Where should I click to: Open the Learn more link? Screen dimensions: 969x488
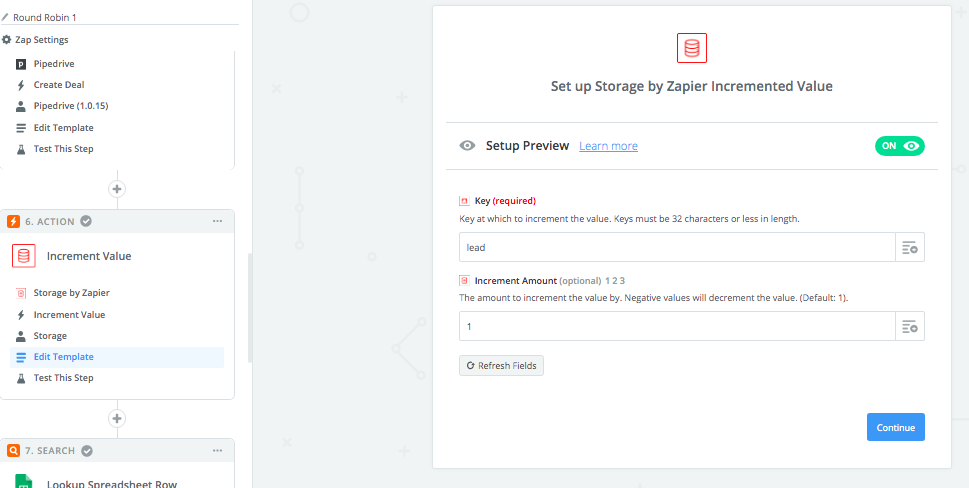point(608,146)
